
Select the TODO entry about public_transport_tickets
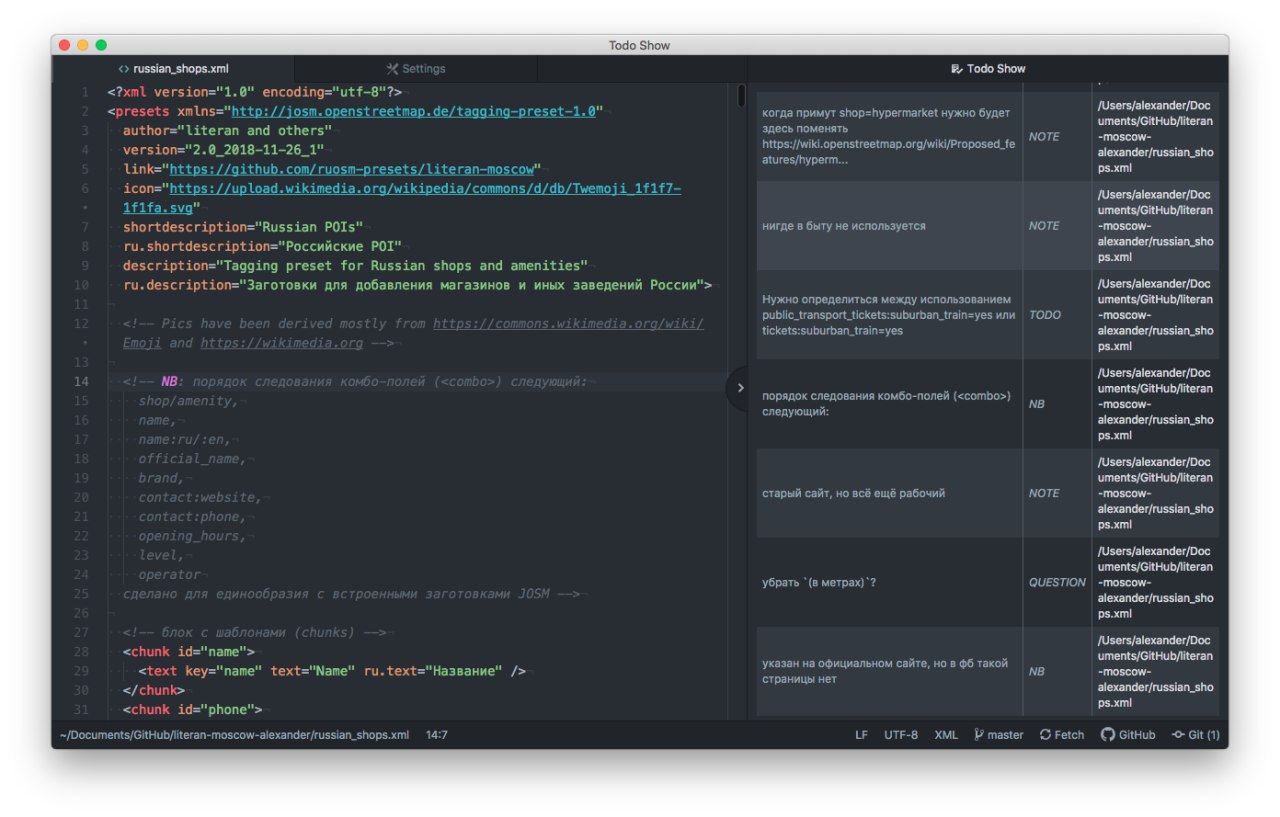[x=888, y=315]
